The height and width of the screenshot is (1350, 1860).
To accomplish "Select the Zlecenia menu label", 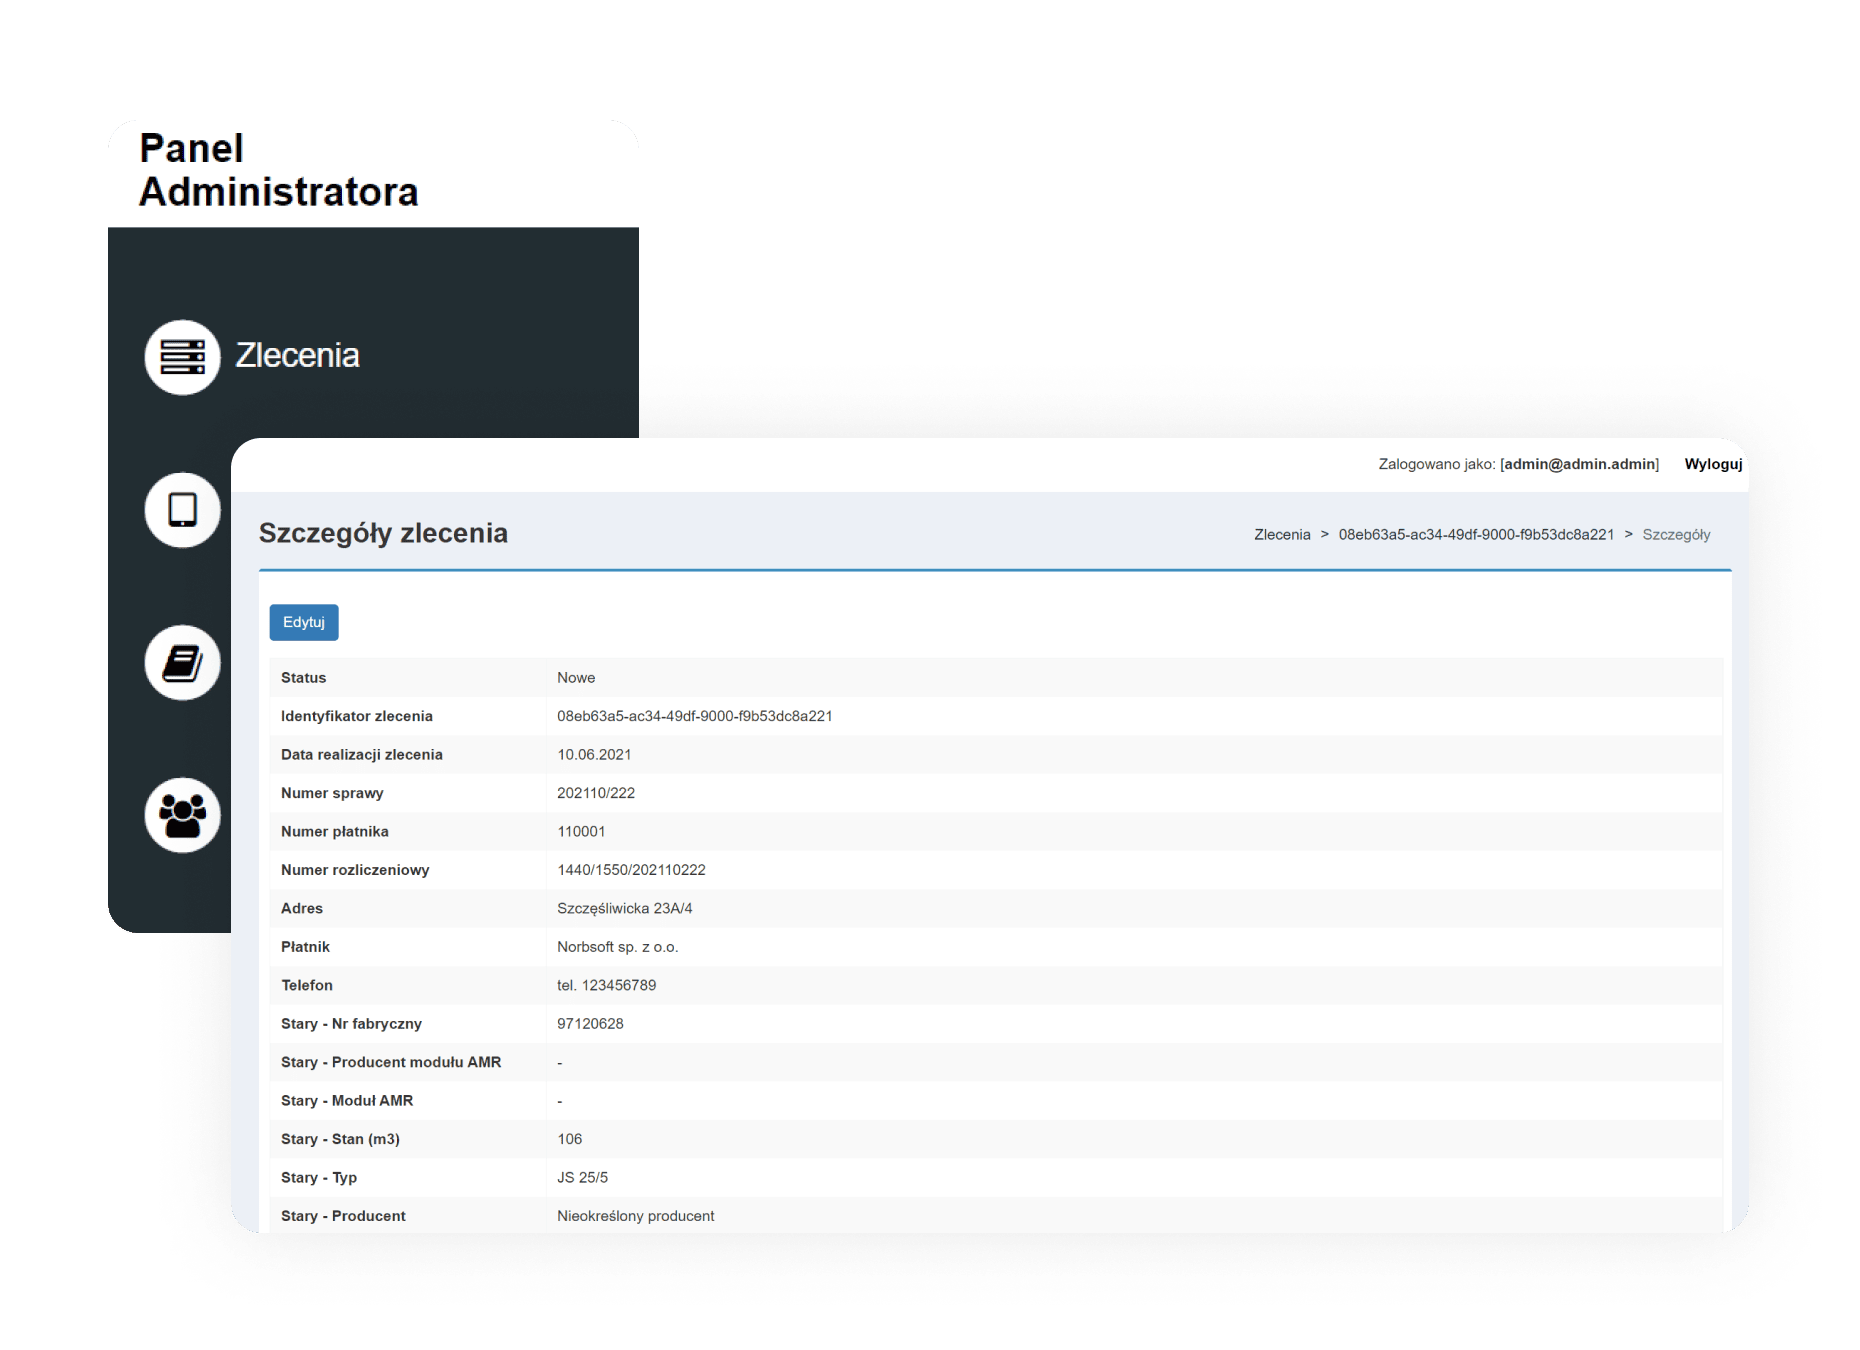I will (x=297, y=356).
